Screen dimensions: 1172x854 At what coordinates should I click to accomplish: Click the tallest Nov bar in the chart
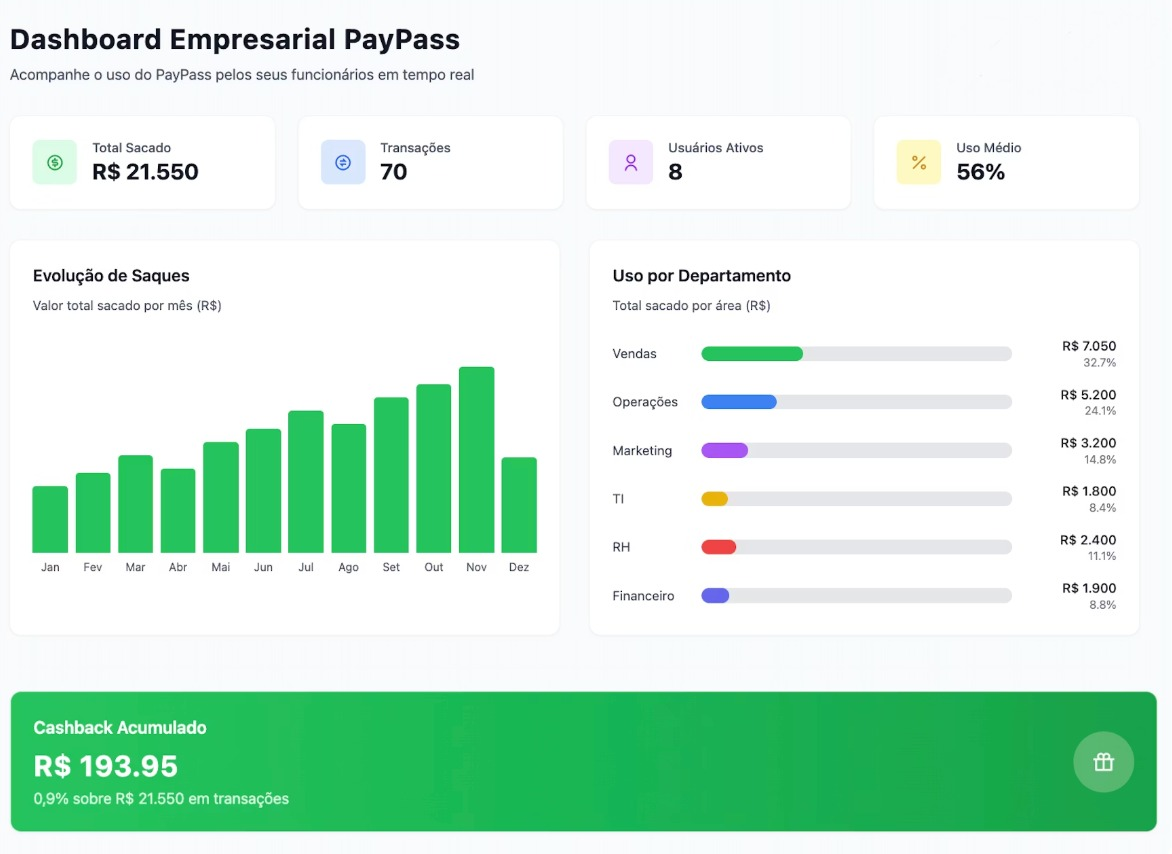tap(476, 460)
